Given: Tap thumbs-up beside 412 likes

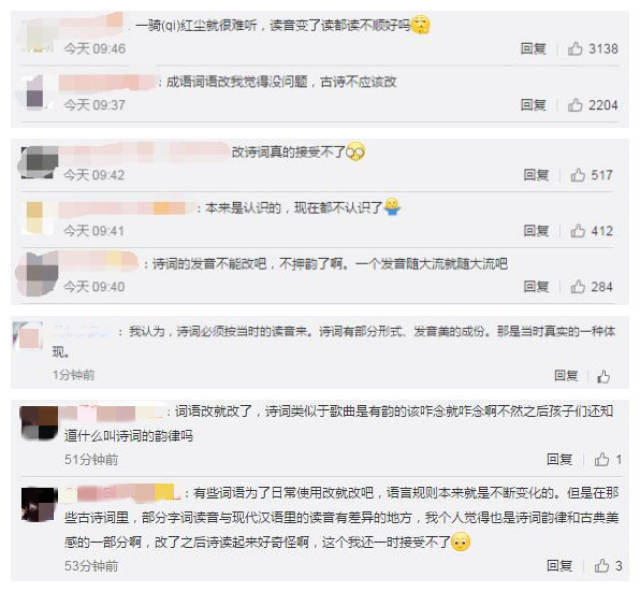Looking at the screenshot, I should (x=578, y=231).
